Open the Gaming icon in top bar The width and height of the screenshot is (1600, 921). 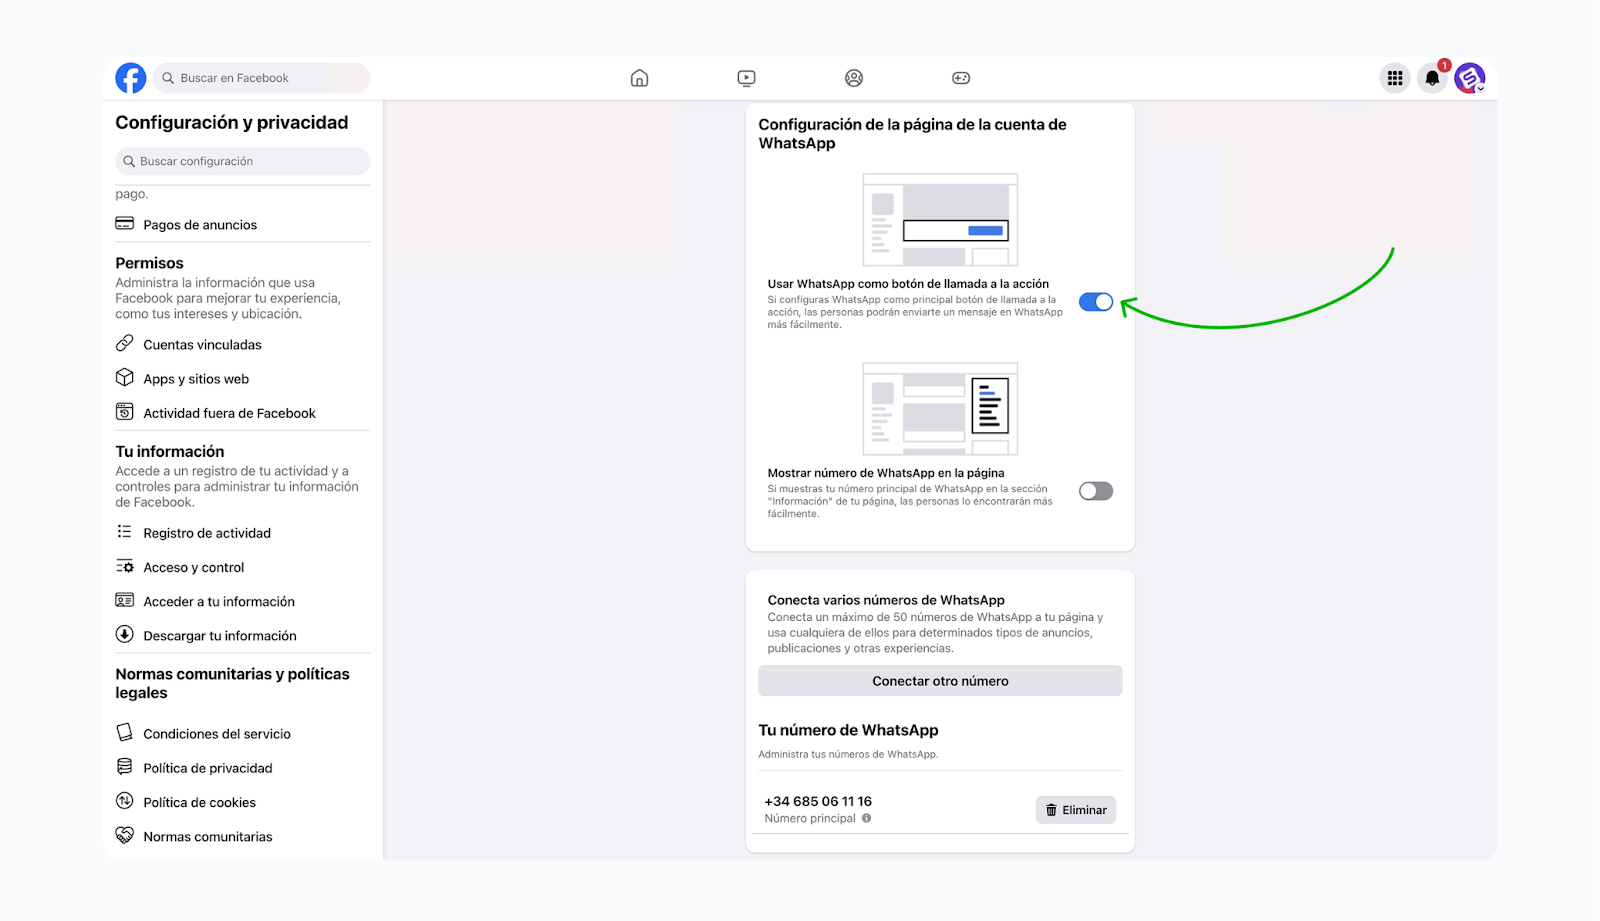click(961, 78)
